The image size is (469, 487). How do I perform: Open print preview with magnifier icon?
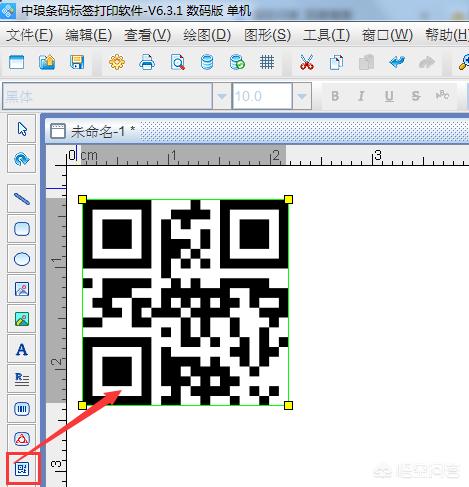[x=177, y=62]
